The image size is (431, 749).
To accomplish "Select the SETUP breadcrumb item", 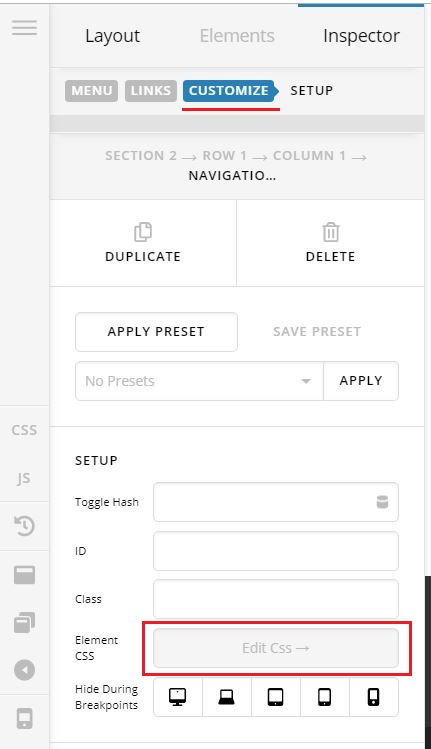I will pyautogui.click(x=312, y=90).
